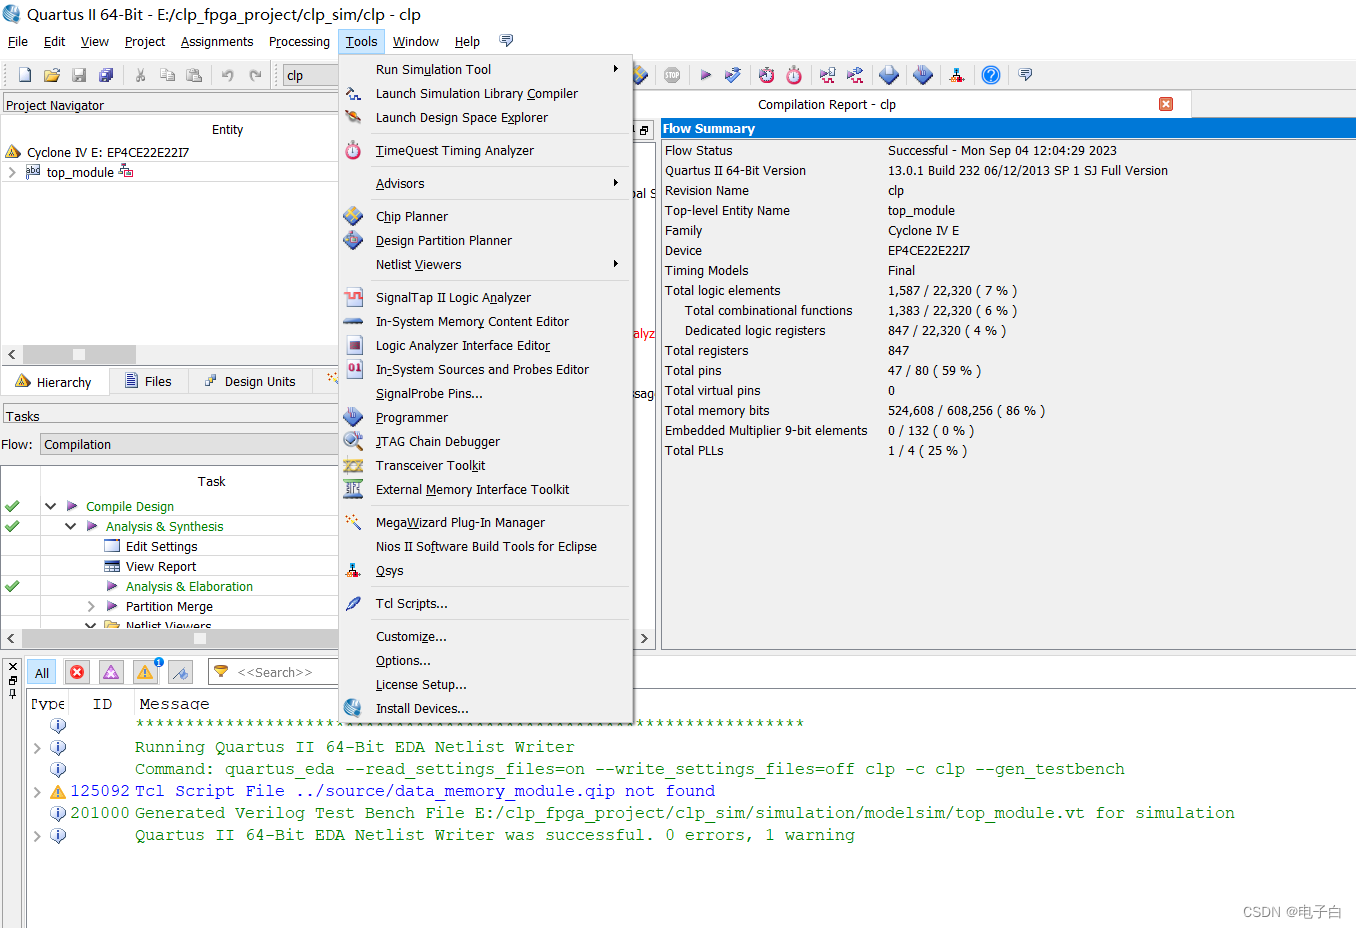Click the Start Analysis & Synthesis icon
The height and width of the screenshot is (928, 1356).
coord(733,75)
